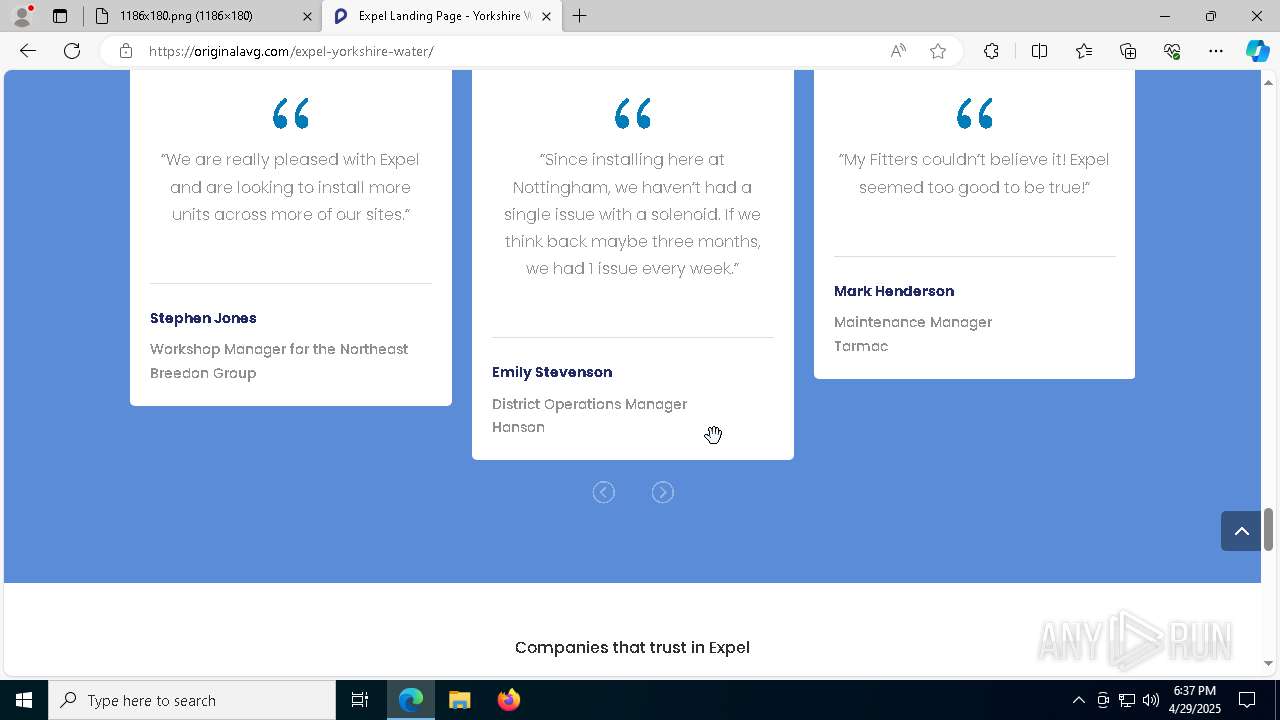Image resolution: width=1280 pixels, height=720 pixels.
Task: Click the Stephen Jones name
Action: pyautogui.click(x=203, y=318)
